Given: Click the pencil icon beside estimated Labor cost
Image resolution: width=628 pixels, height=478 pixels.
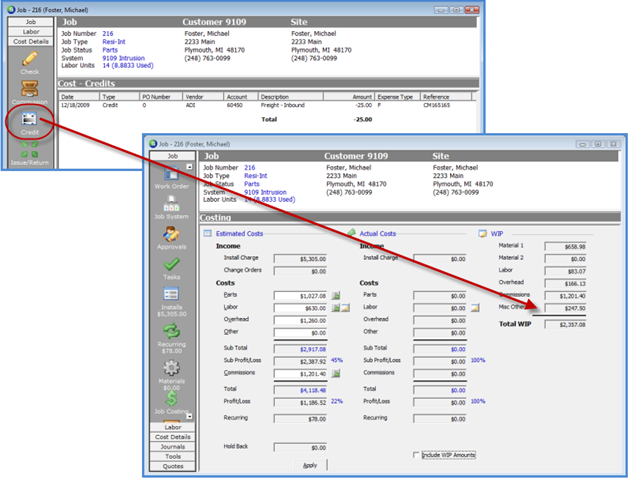Looking at the screenshot, I should click(x=345, y=308).
